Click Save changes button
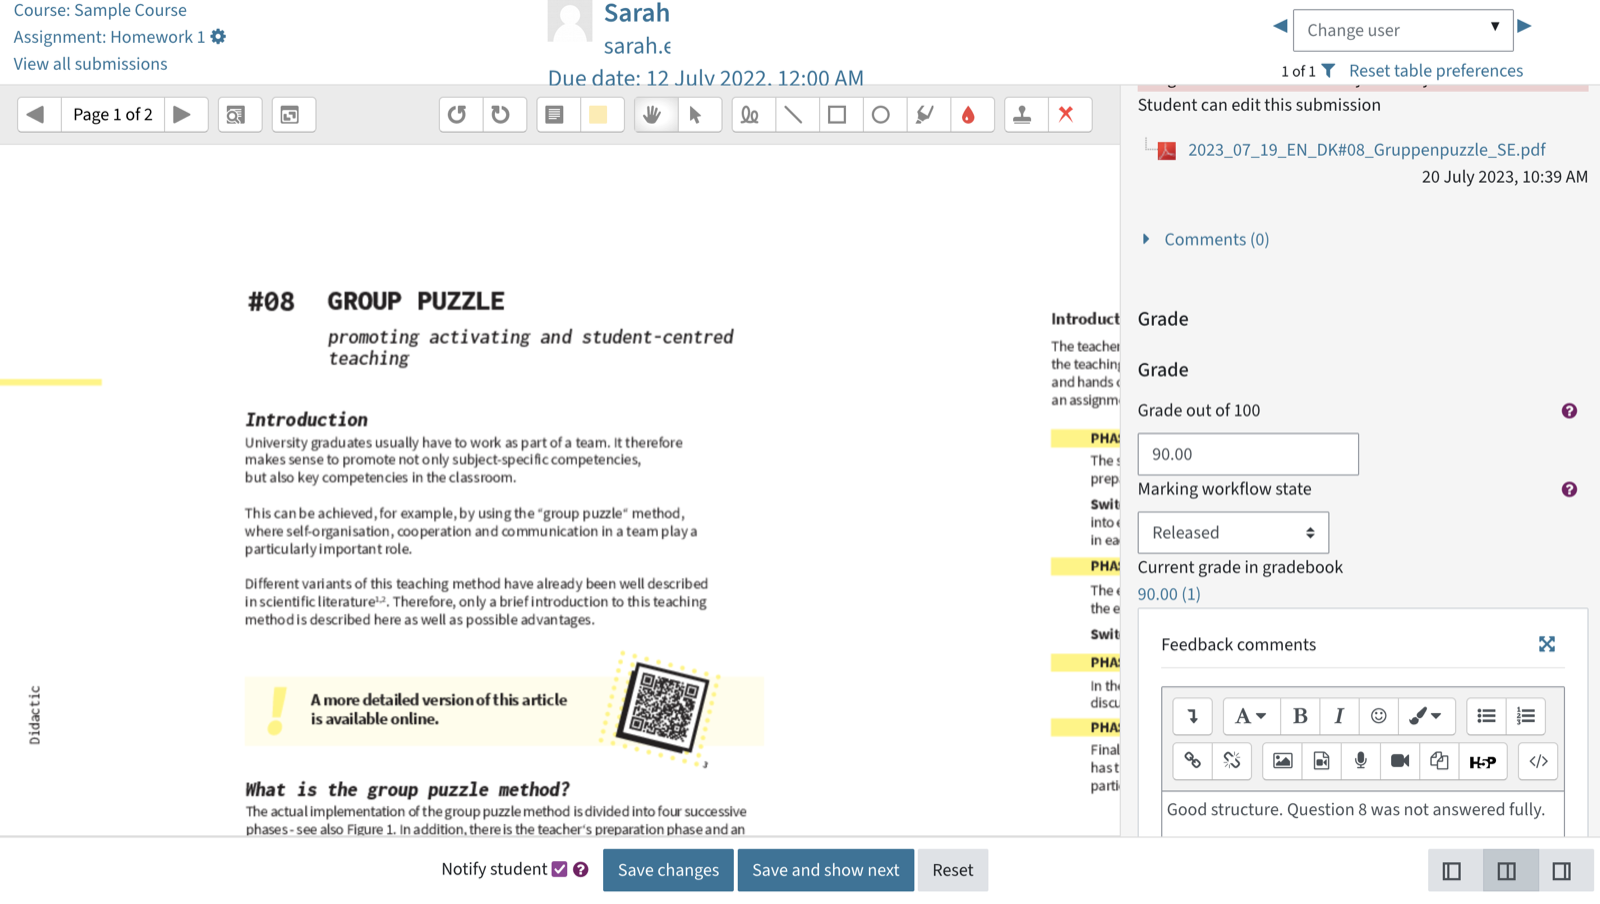The width and height of the screenshot is (1600, 904). pyautogui.click(x=668, y=870)
